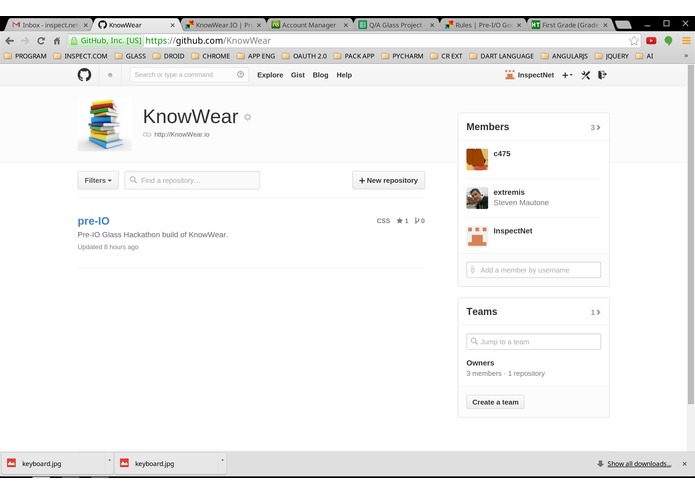The image size is (695, 494).
Task: Open the KnowWear books avatar
Action: pos(105,124)
